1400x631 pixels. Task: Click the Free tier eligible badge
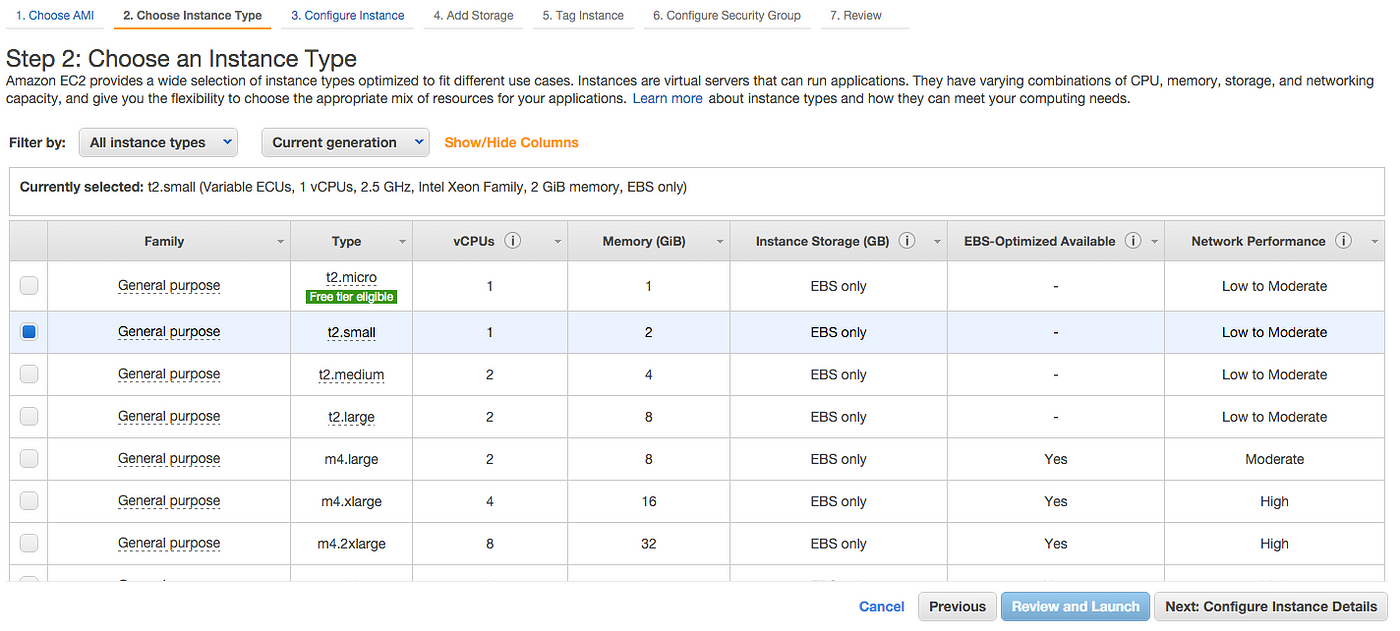tap(351, 297)
